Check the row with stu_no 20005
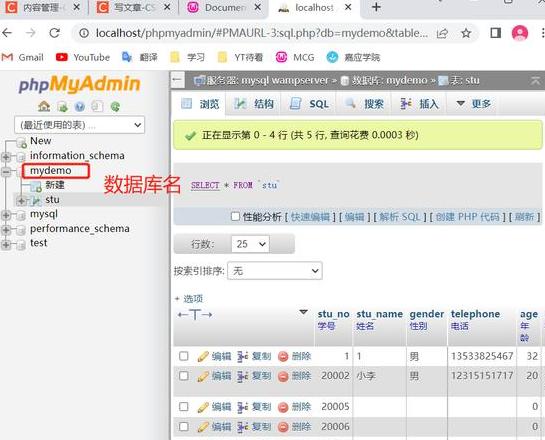This screenshot has width=545, height=440. point(184,407)
